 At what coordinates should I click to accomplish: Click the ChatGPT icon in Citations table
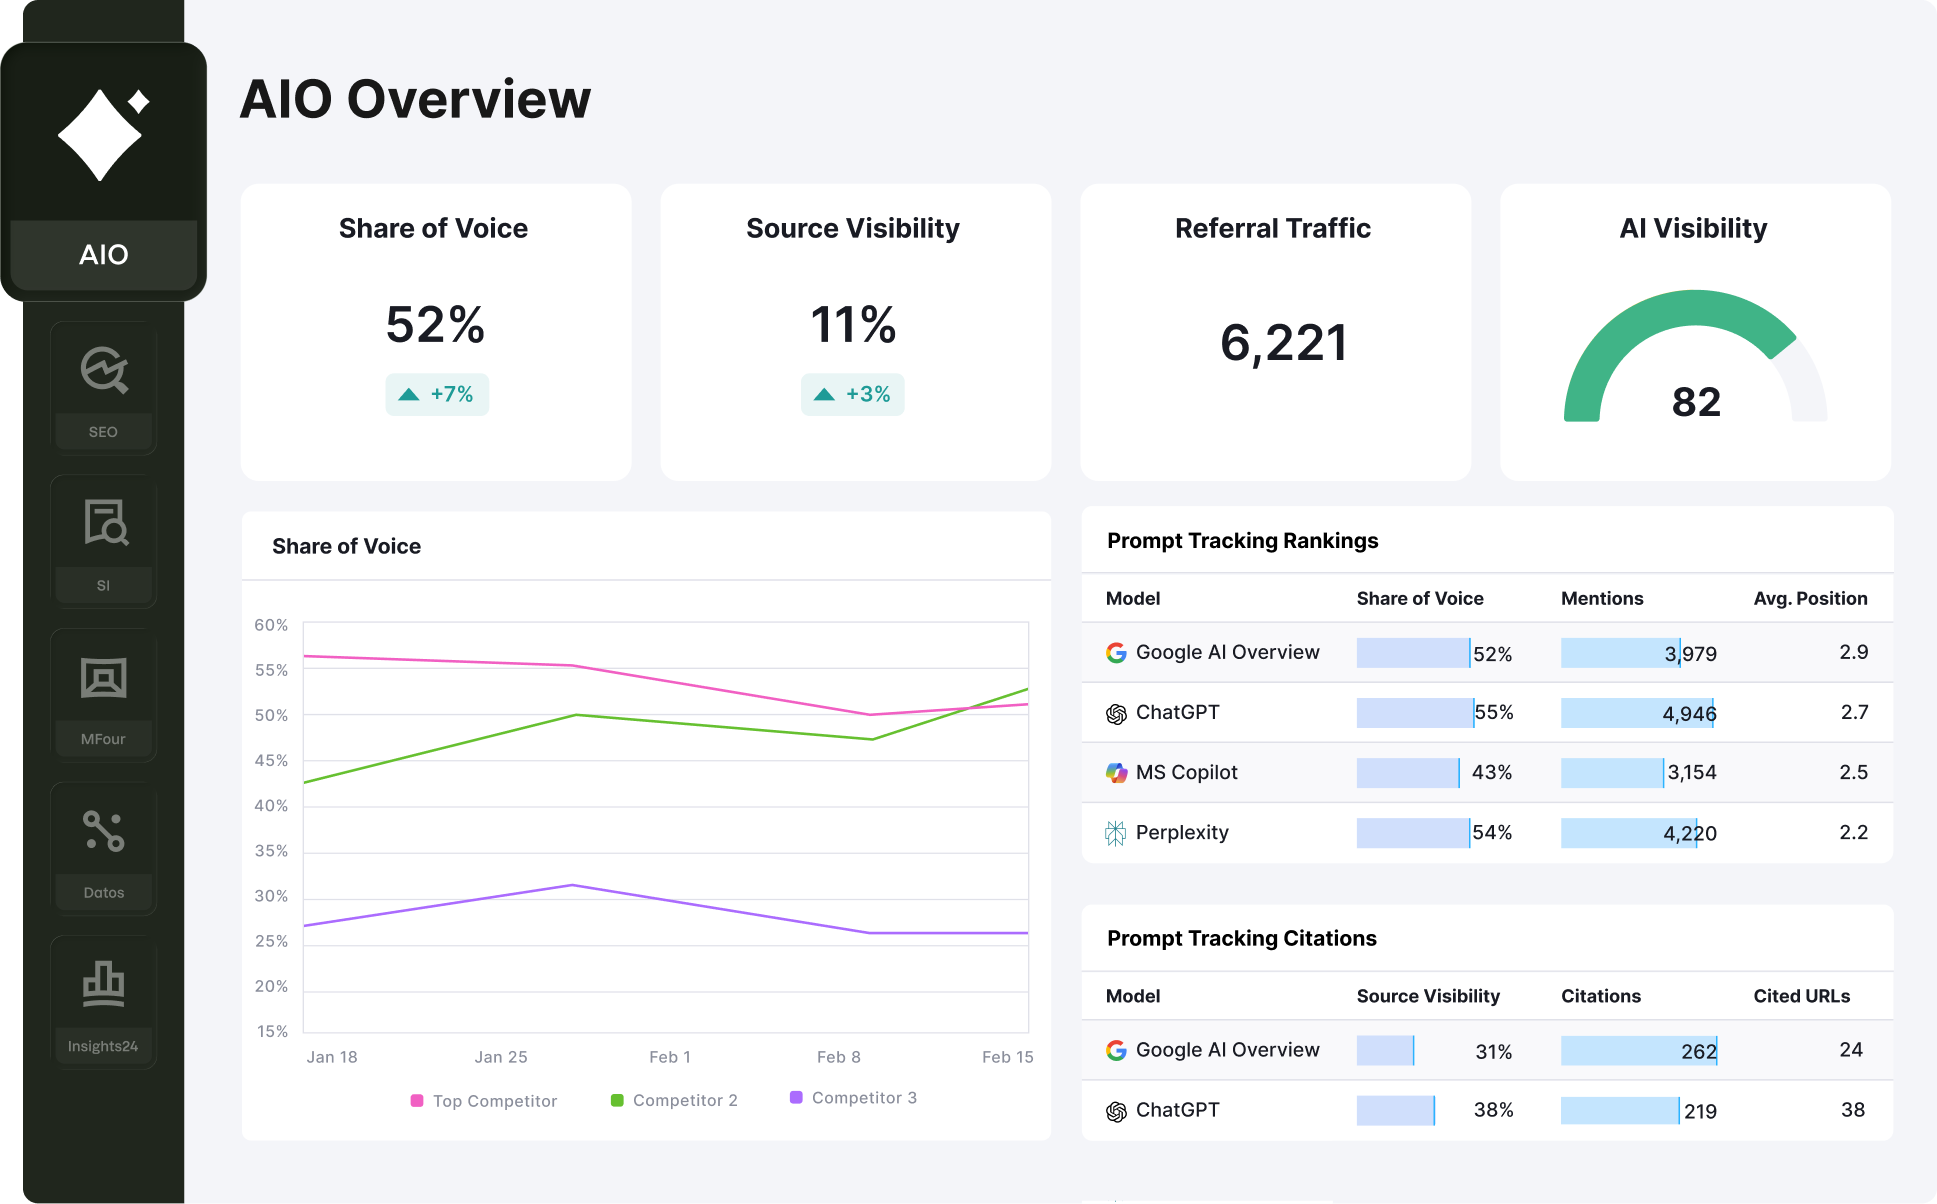[1116, 1111]
